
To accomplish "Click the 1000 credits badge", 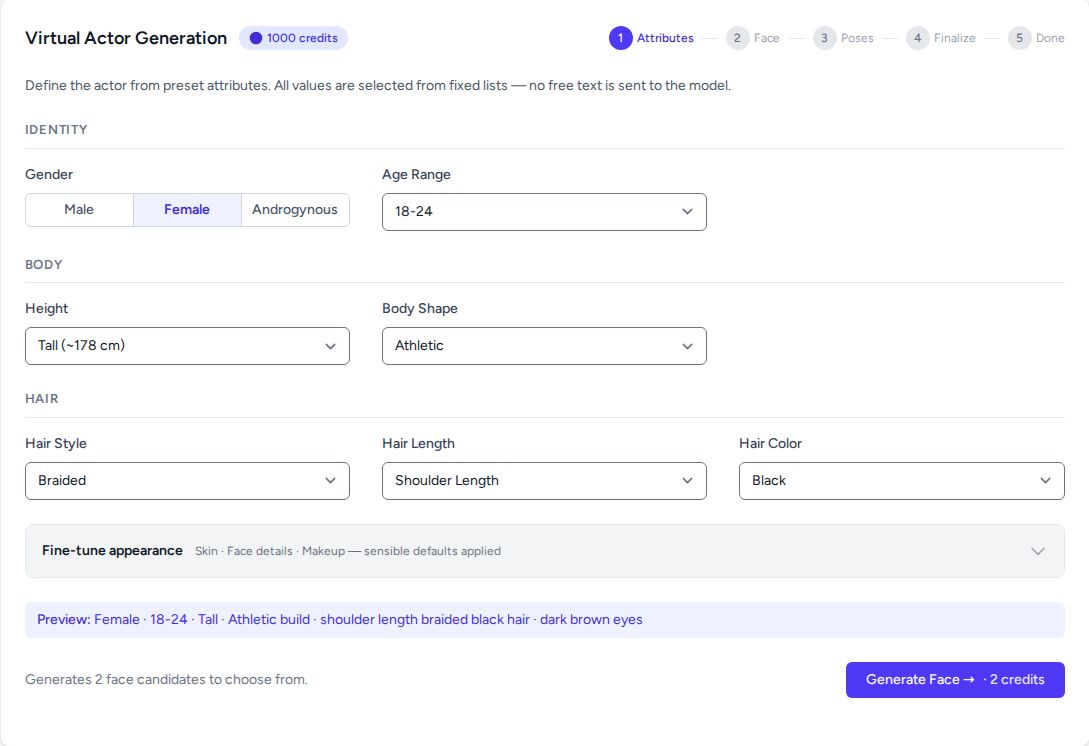I will click(293, 38).
